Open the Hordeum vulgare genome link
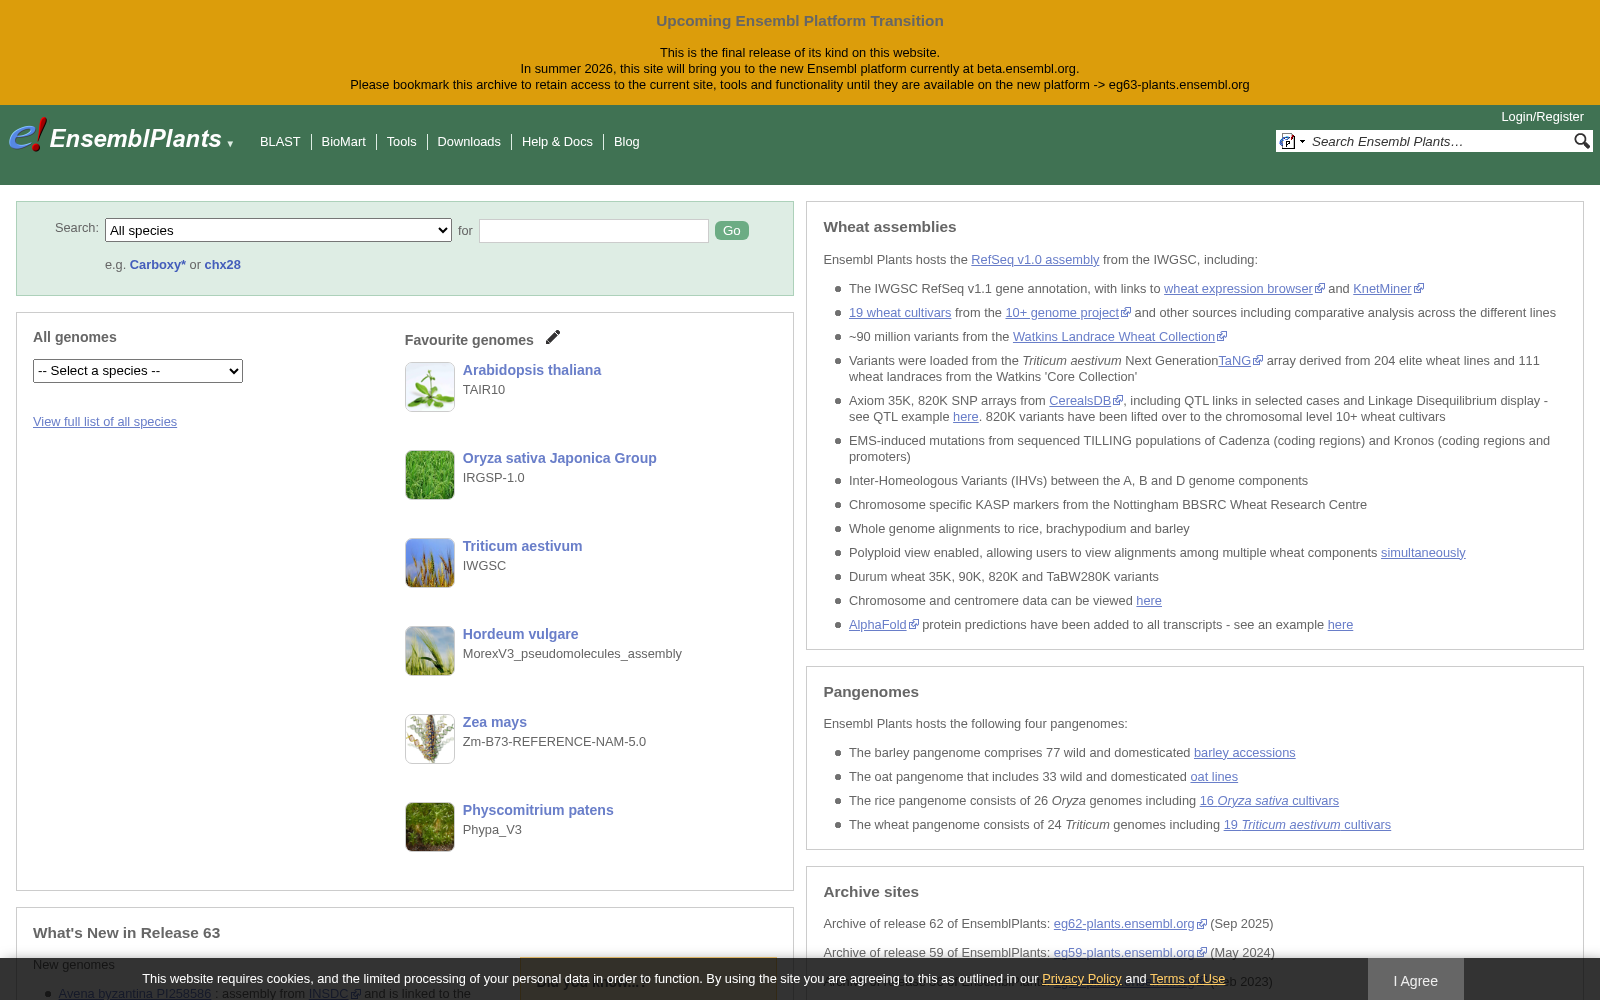Image resolution: width=1600 pixels, height=1000 pixels. 520,634
